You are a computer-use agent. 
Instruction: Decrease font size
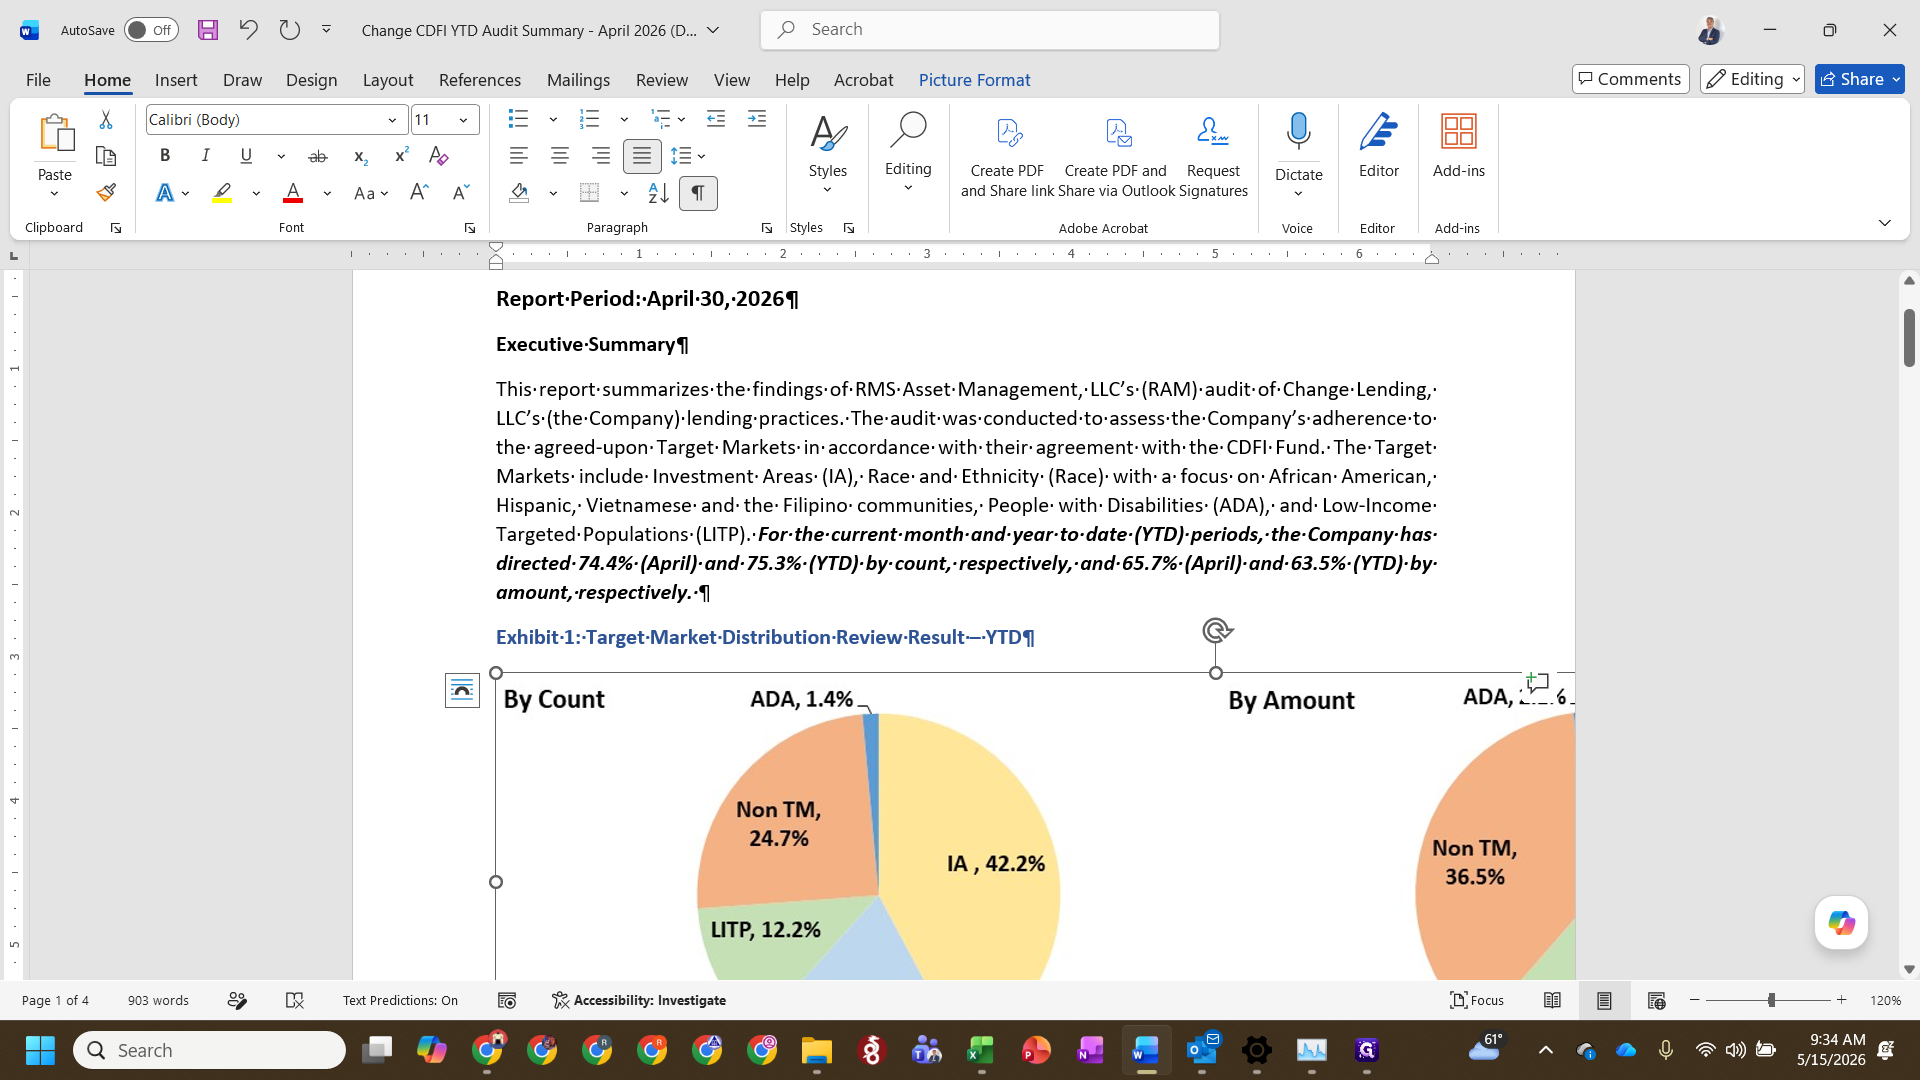460,192
